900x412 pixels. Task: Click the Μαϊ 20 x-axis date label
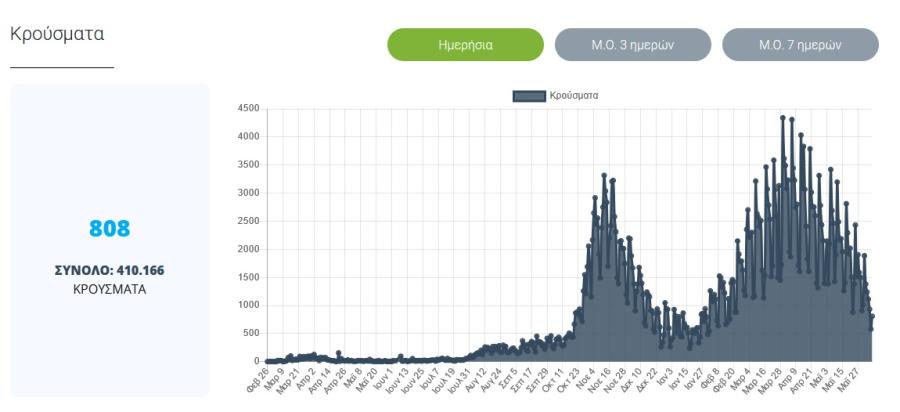pyautogui.click(x=366, y=380)
